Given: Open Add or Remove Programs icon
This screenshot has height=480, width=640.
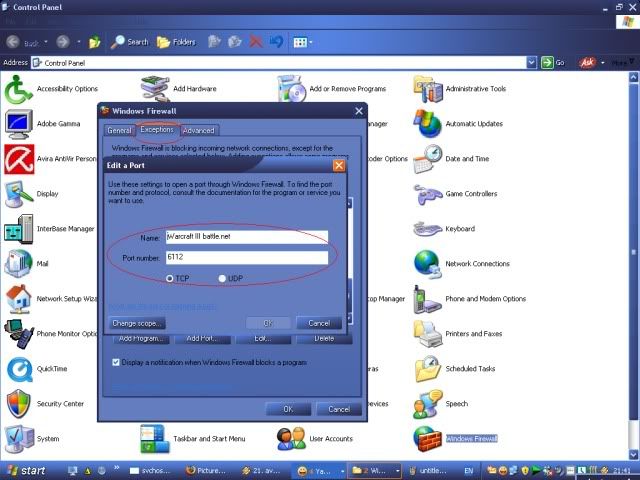Looking at the screenshot, I should pyautogui.click(x=291, y=88).
